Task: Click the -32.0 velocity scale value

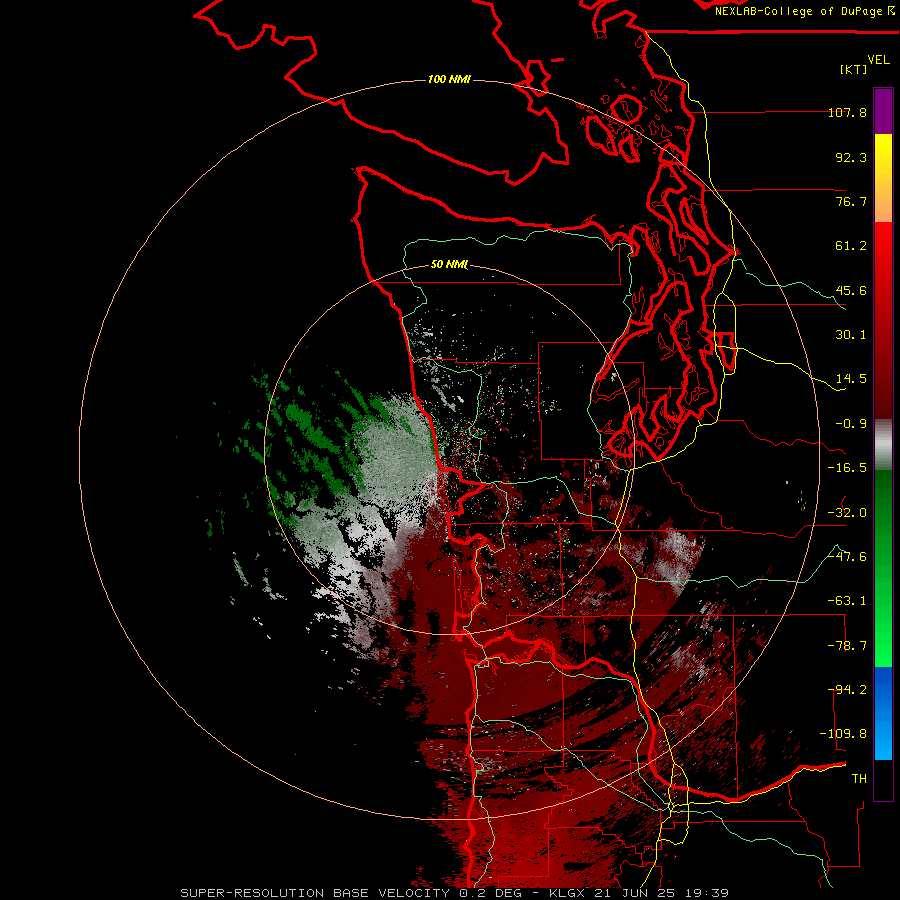Action: coord(847,513)
